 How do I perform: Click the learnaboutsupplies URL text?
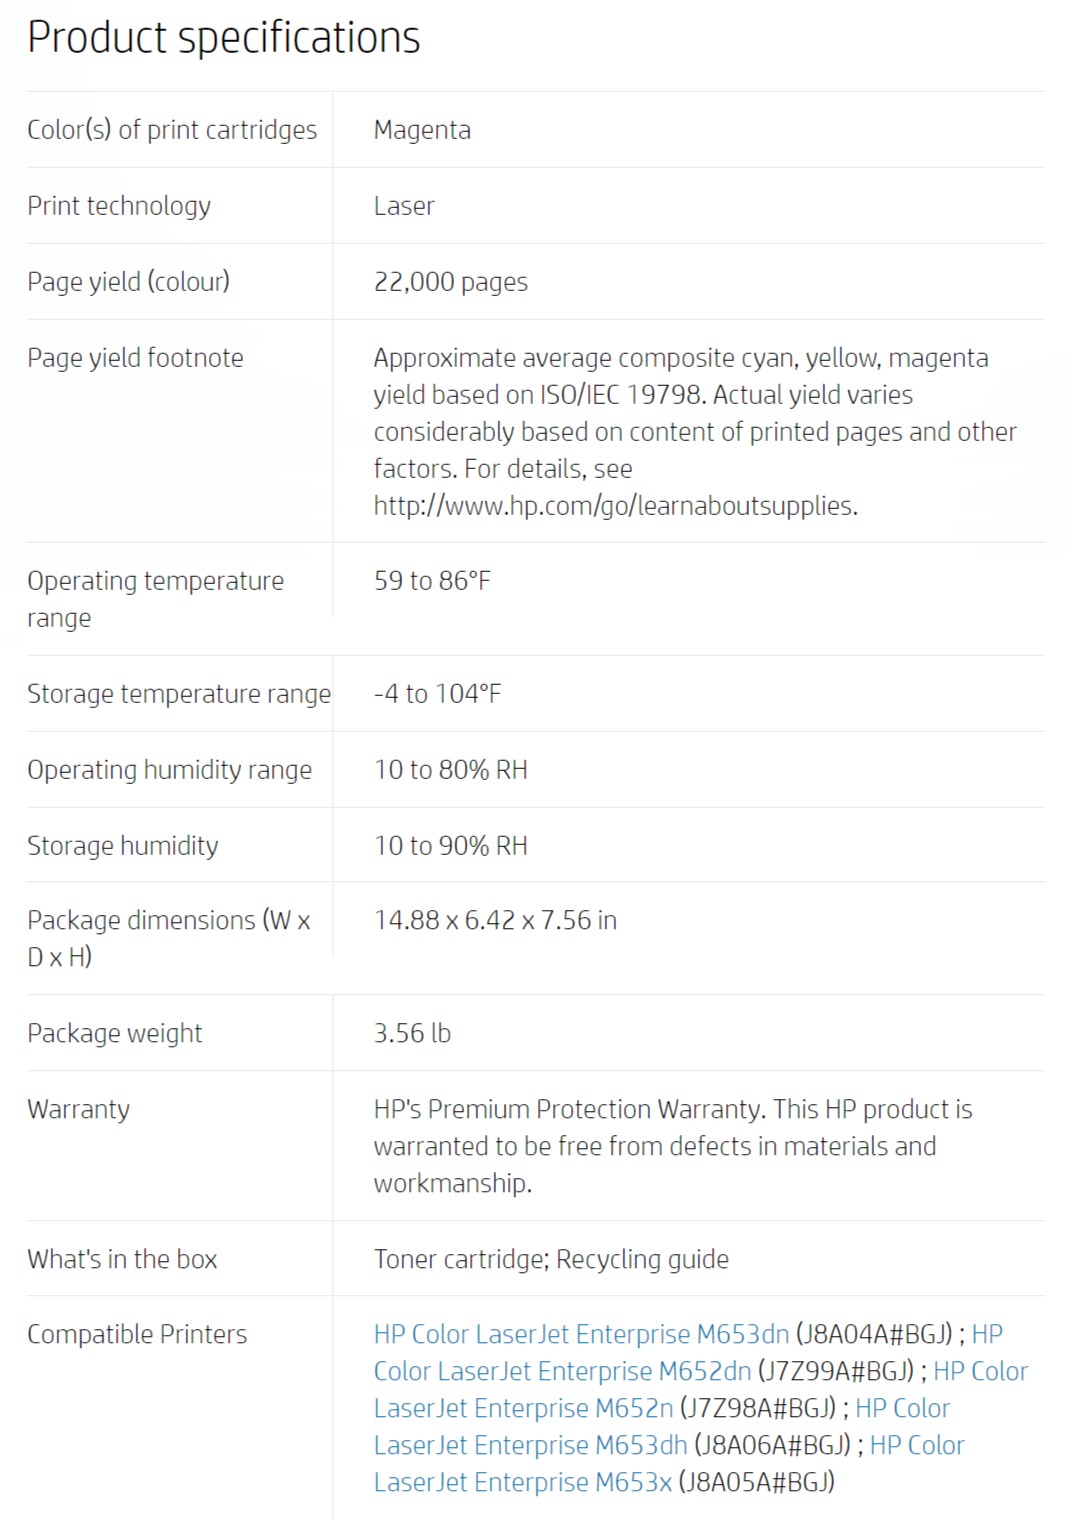tap(616, 506)
